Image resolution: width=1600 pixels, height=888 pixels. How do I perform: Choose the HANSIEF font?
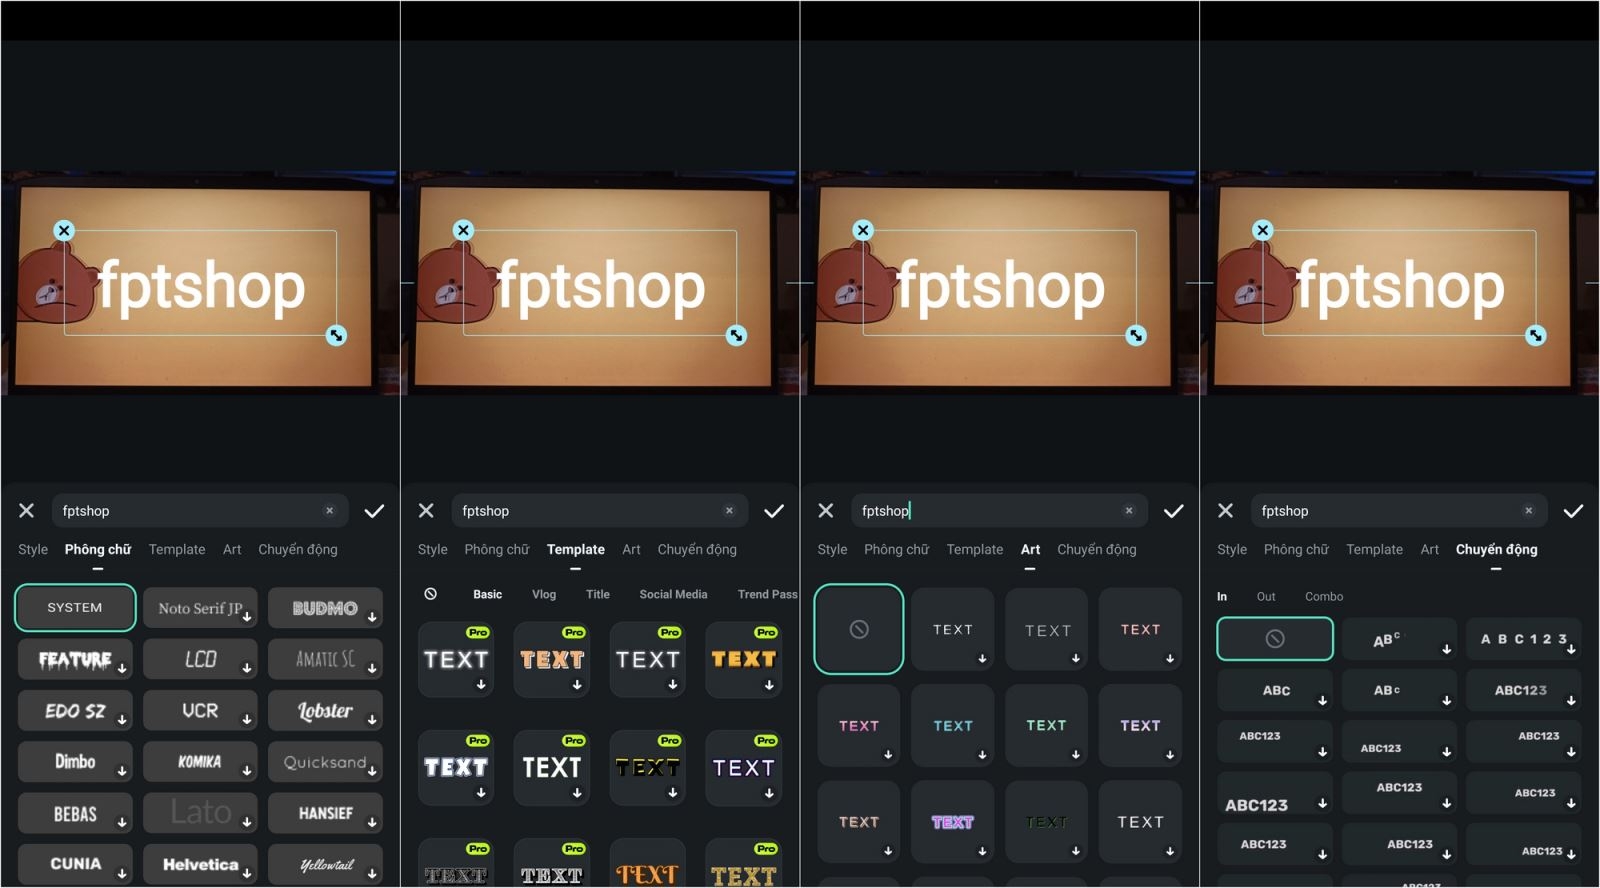[325, 813]
